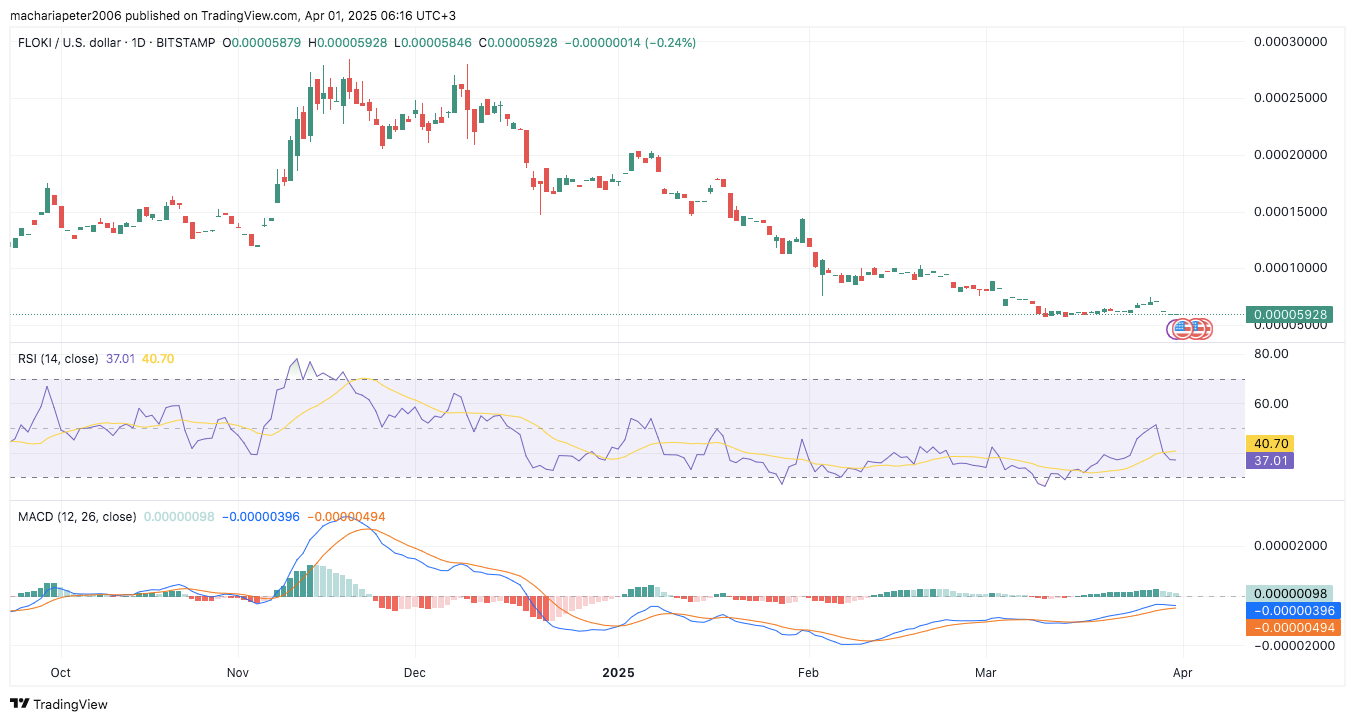This screenshot has height=721, width=1355.
Task: Click the TradingView logo at bottom left
Action: [59, 704]
